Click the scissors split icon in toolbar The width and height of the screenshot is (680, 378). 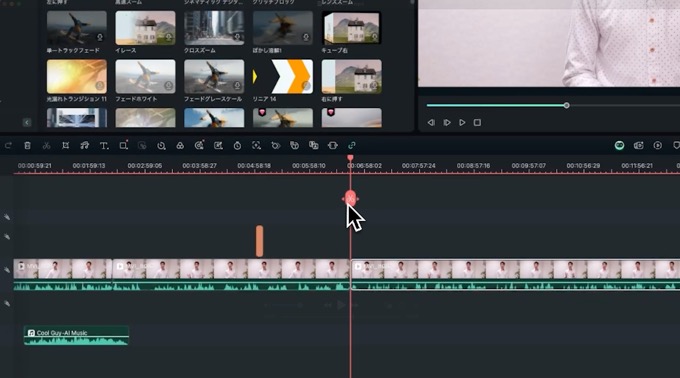[46, 146]
